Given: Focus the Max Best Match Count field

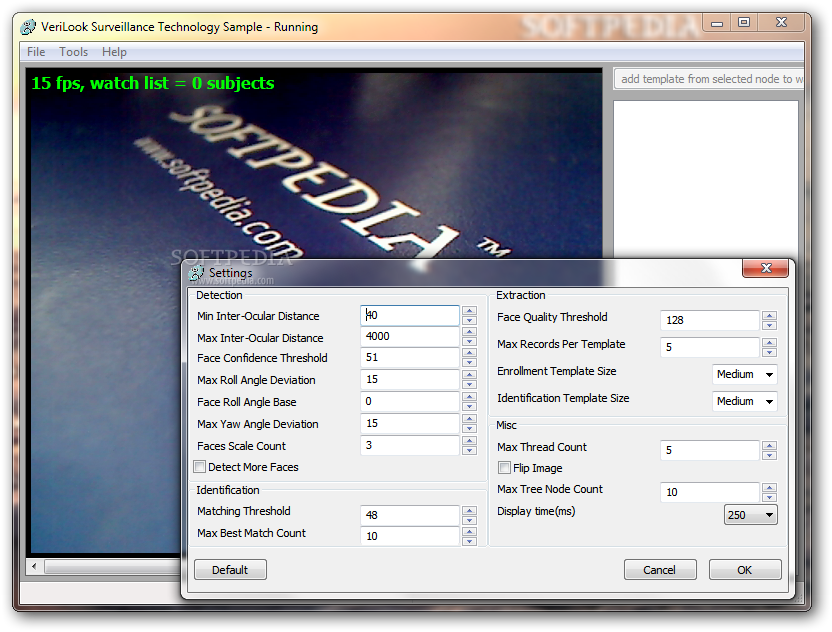Looking at the screenshot, I should click(x=410, y=536).
